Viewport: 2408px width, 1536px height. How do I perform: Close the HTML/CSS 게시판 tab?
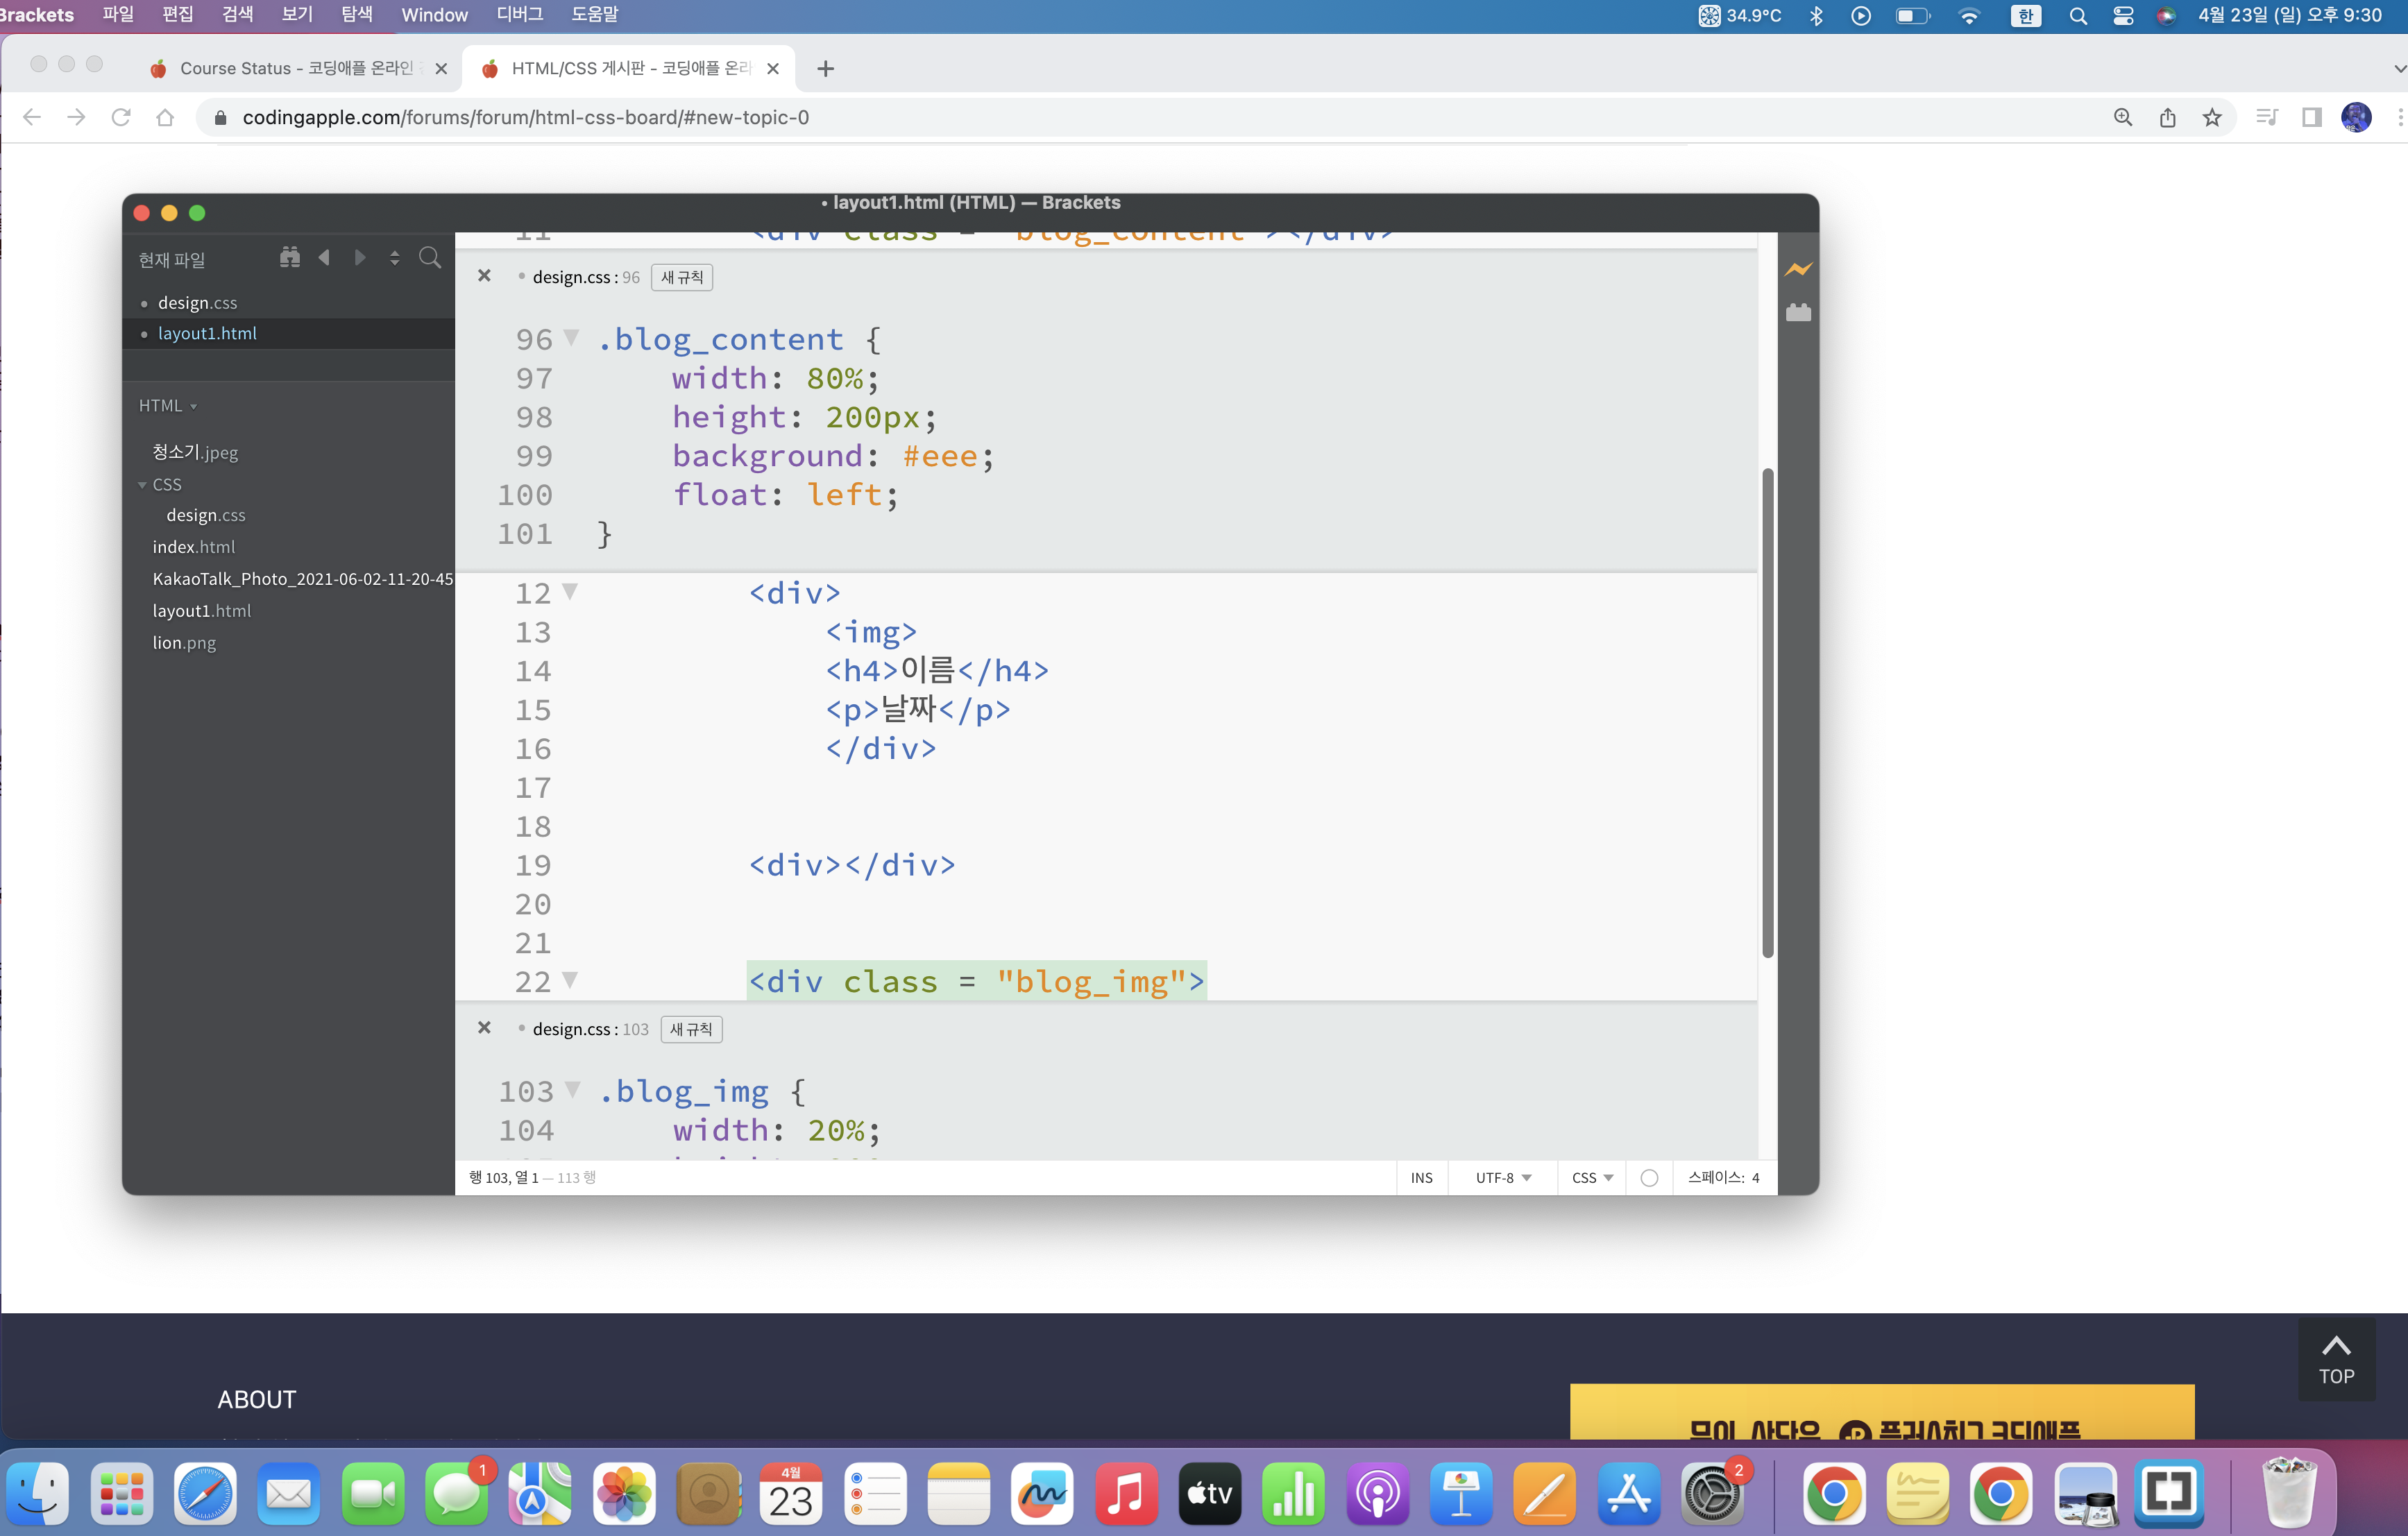(773, 69)
